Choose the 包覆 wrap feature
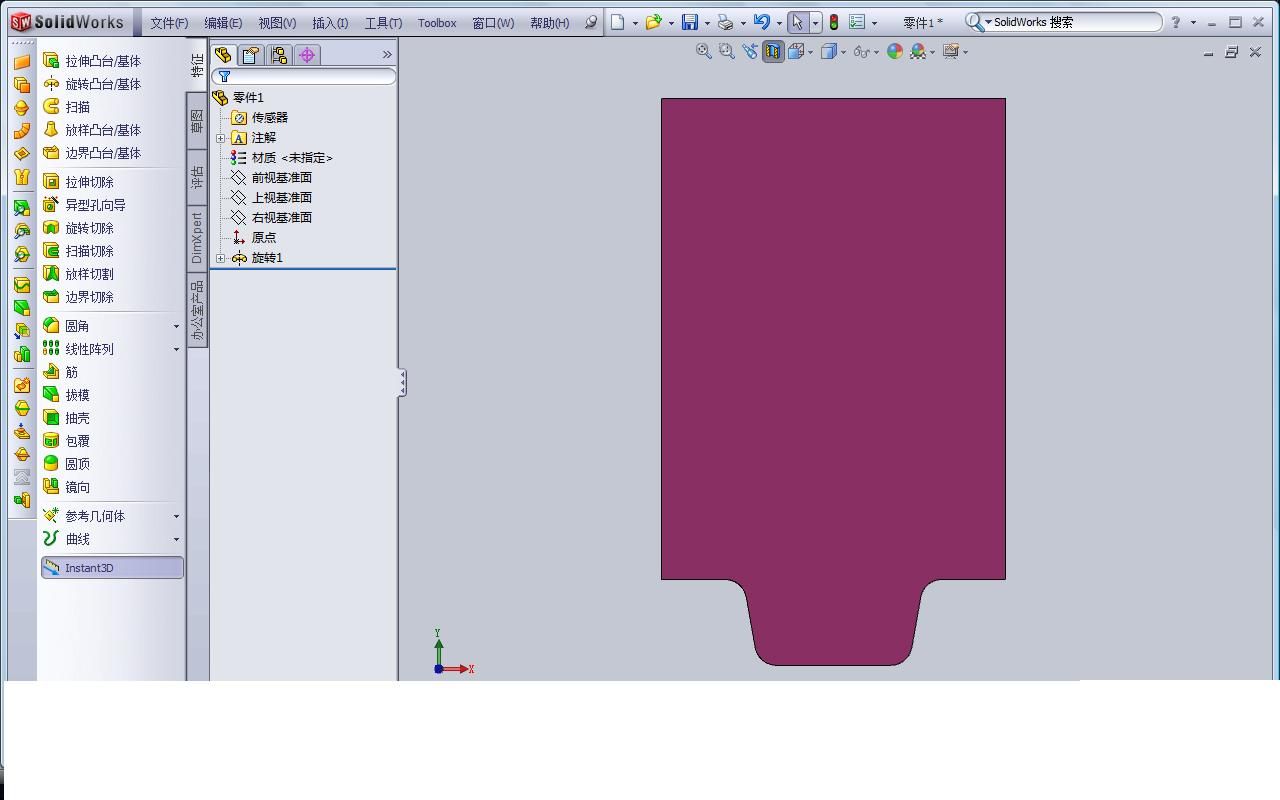Viewport: 1280px width, 800px height. pos(66,441)
